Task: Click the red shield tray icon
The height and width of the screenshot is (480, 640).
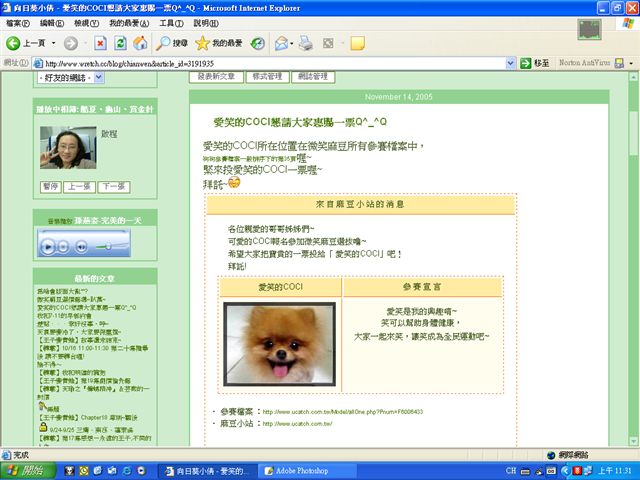Action: 577,471
